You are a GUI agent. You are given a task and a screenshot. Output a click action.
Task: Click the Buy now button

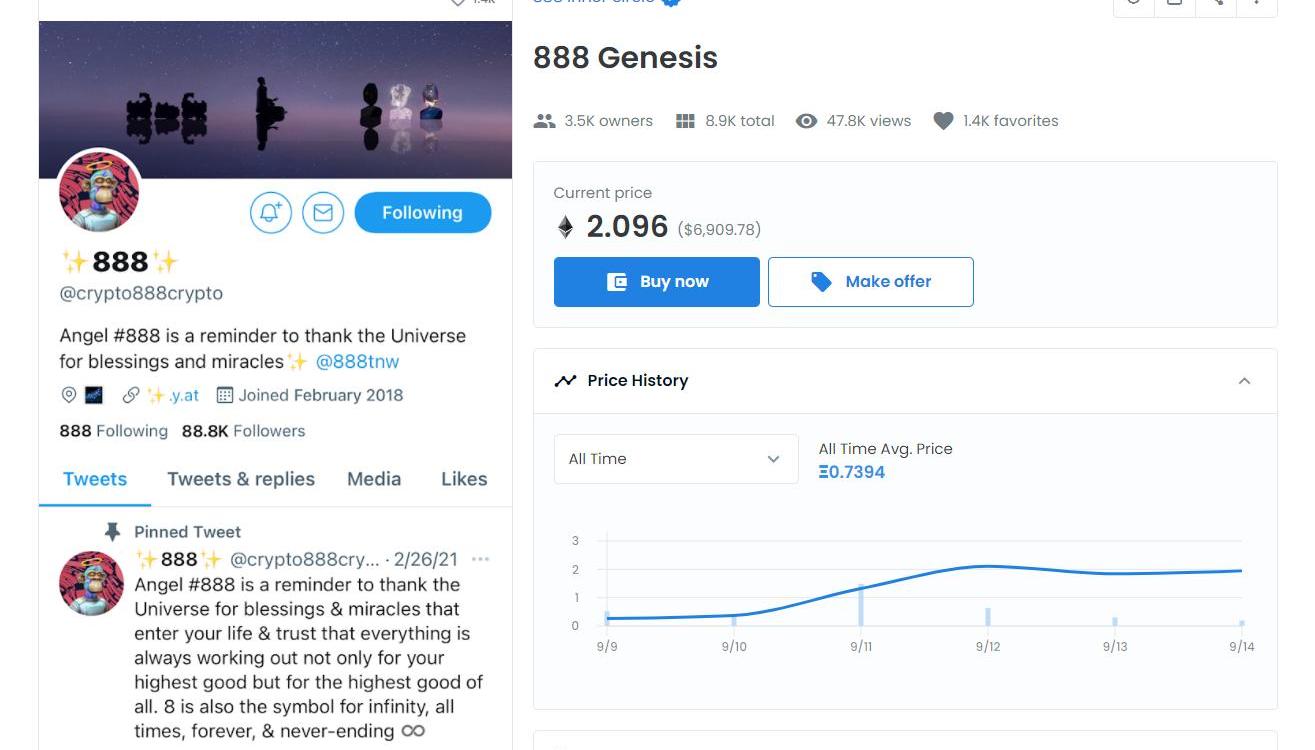tap(657, 282)
